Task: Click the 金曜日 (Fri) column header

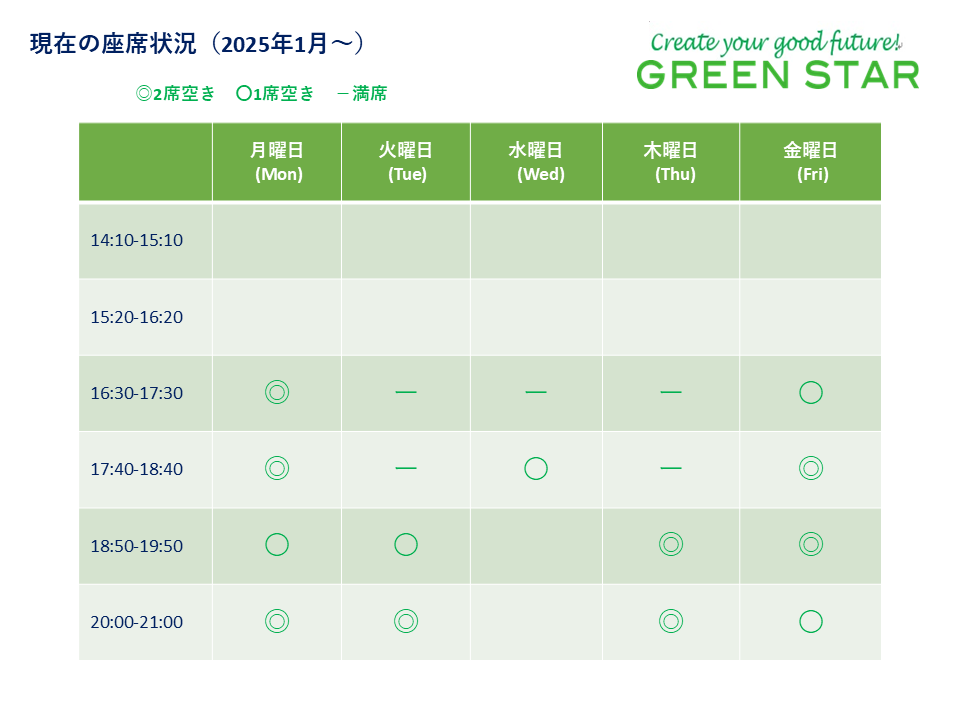Action: tap(811, 161)
